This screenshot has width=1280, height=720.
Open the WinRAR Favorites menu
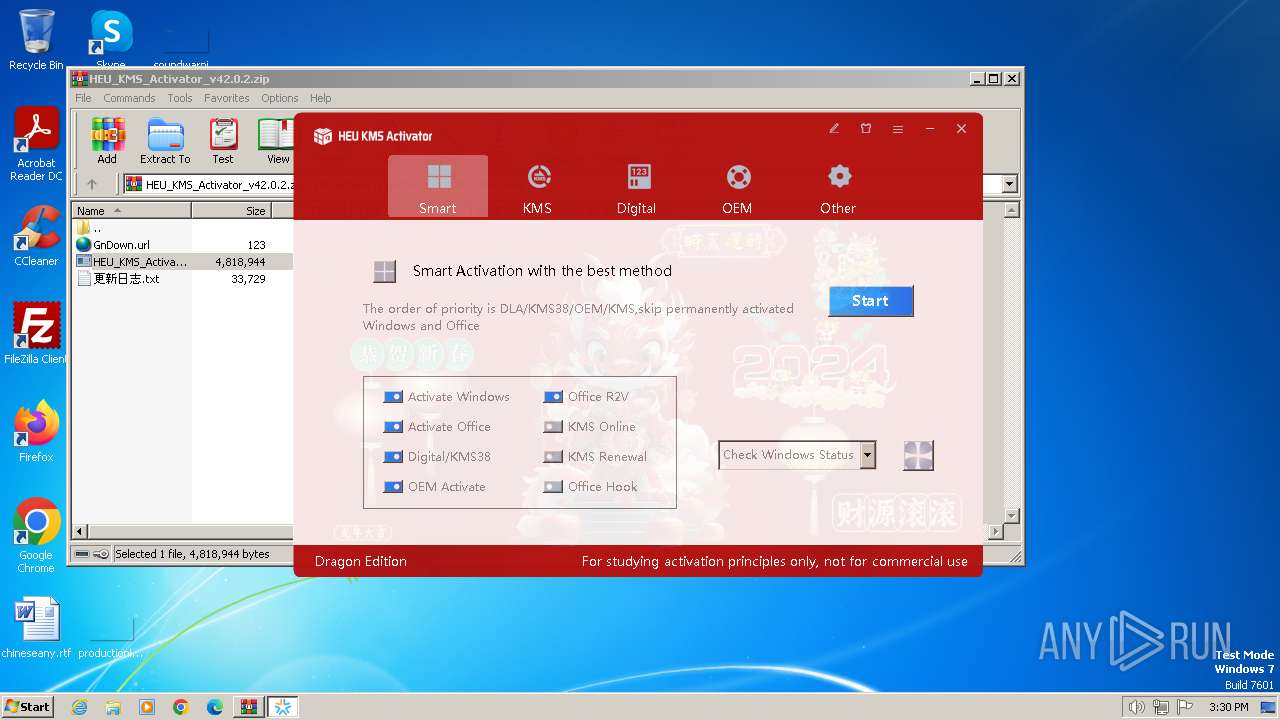click(x=227, y=98)
